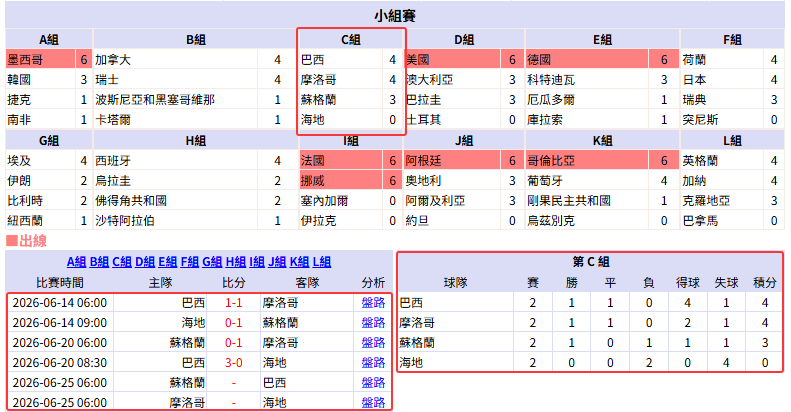
Task: Click 厄瓜多爾 in E組
Action: tap(551, 100)
